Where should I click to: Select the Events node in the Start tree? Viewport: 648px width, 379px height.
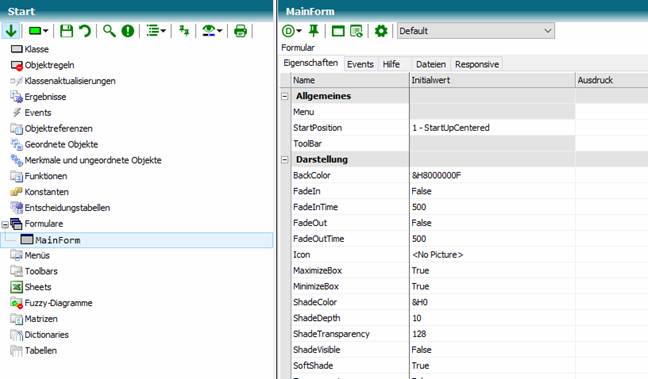point(38,112)
